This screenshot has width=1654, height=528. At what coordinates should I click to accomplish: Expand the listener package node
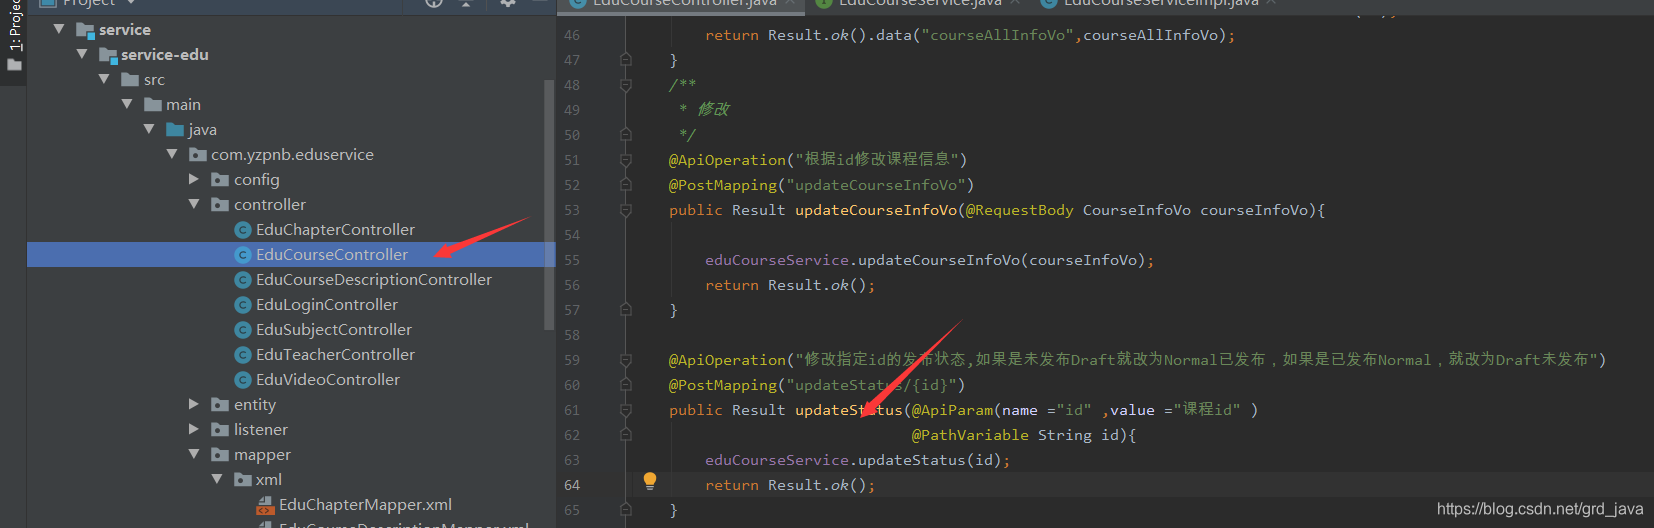point(194,430)
